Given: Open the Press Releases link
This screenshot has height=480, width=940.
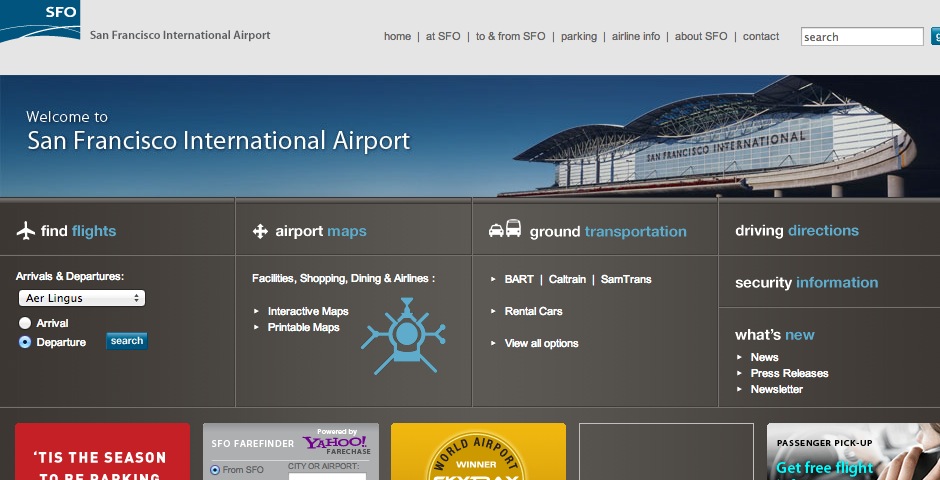Looking at the screenshot, I should click(790, 373).
